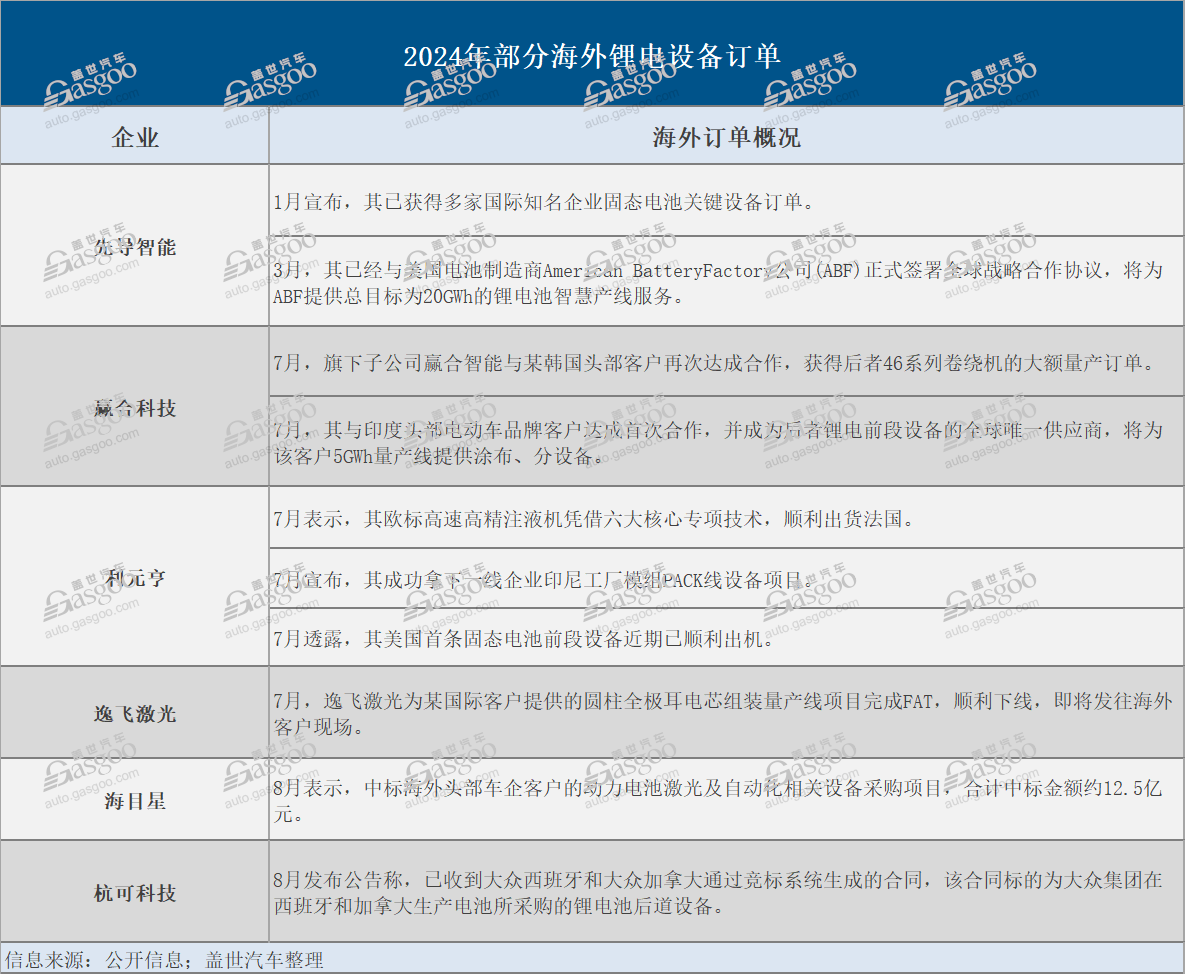Click the footer source line "信息来源"

tap(165, 960)
